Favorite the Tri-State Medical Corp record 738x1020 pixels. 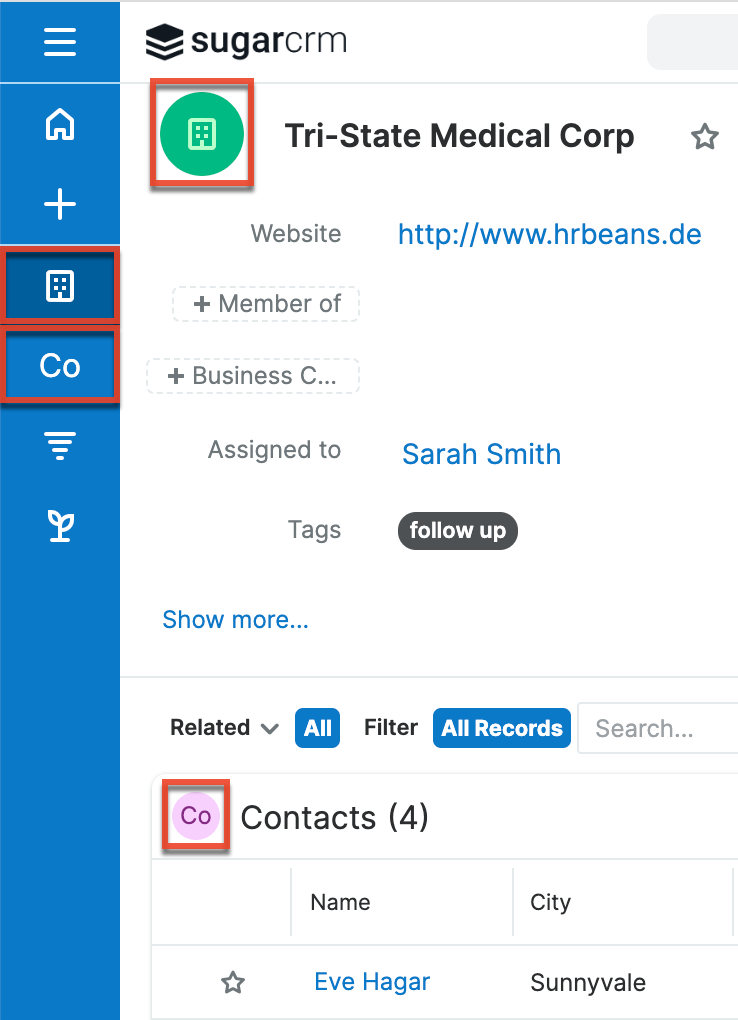tap(705, 137)
